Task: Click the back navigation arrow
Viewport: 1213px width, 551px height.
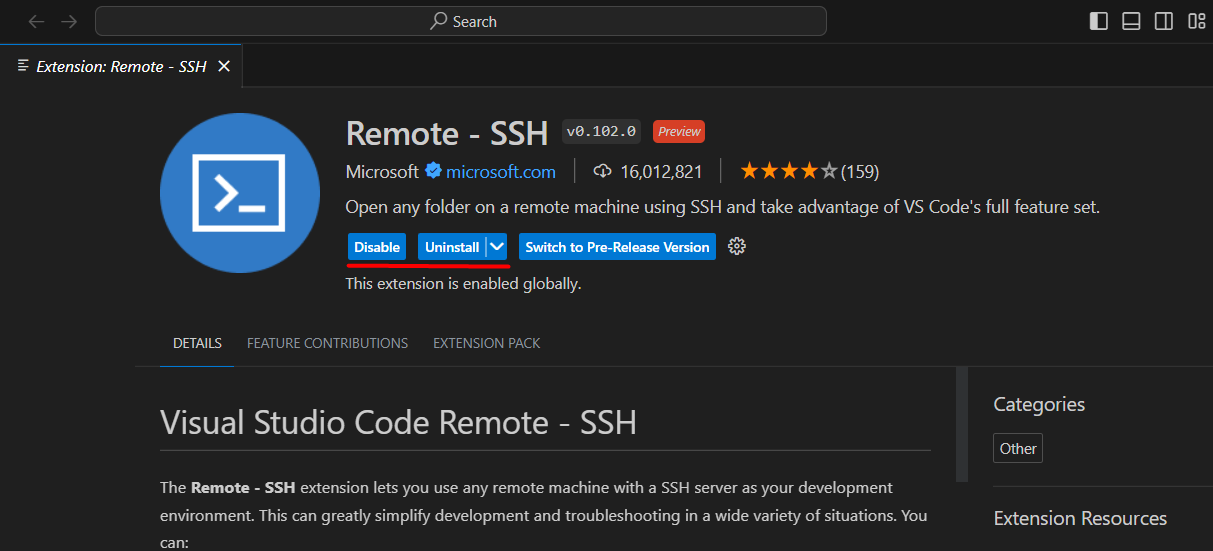Action: coord(37,21)
